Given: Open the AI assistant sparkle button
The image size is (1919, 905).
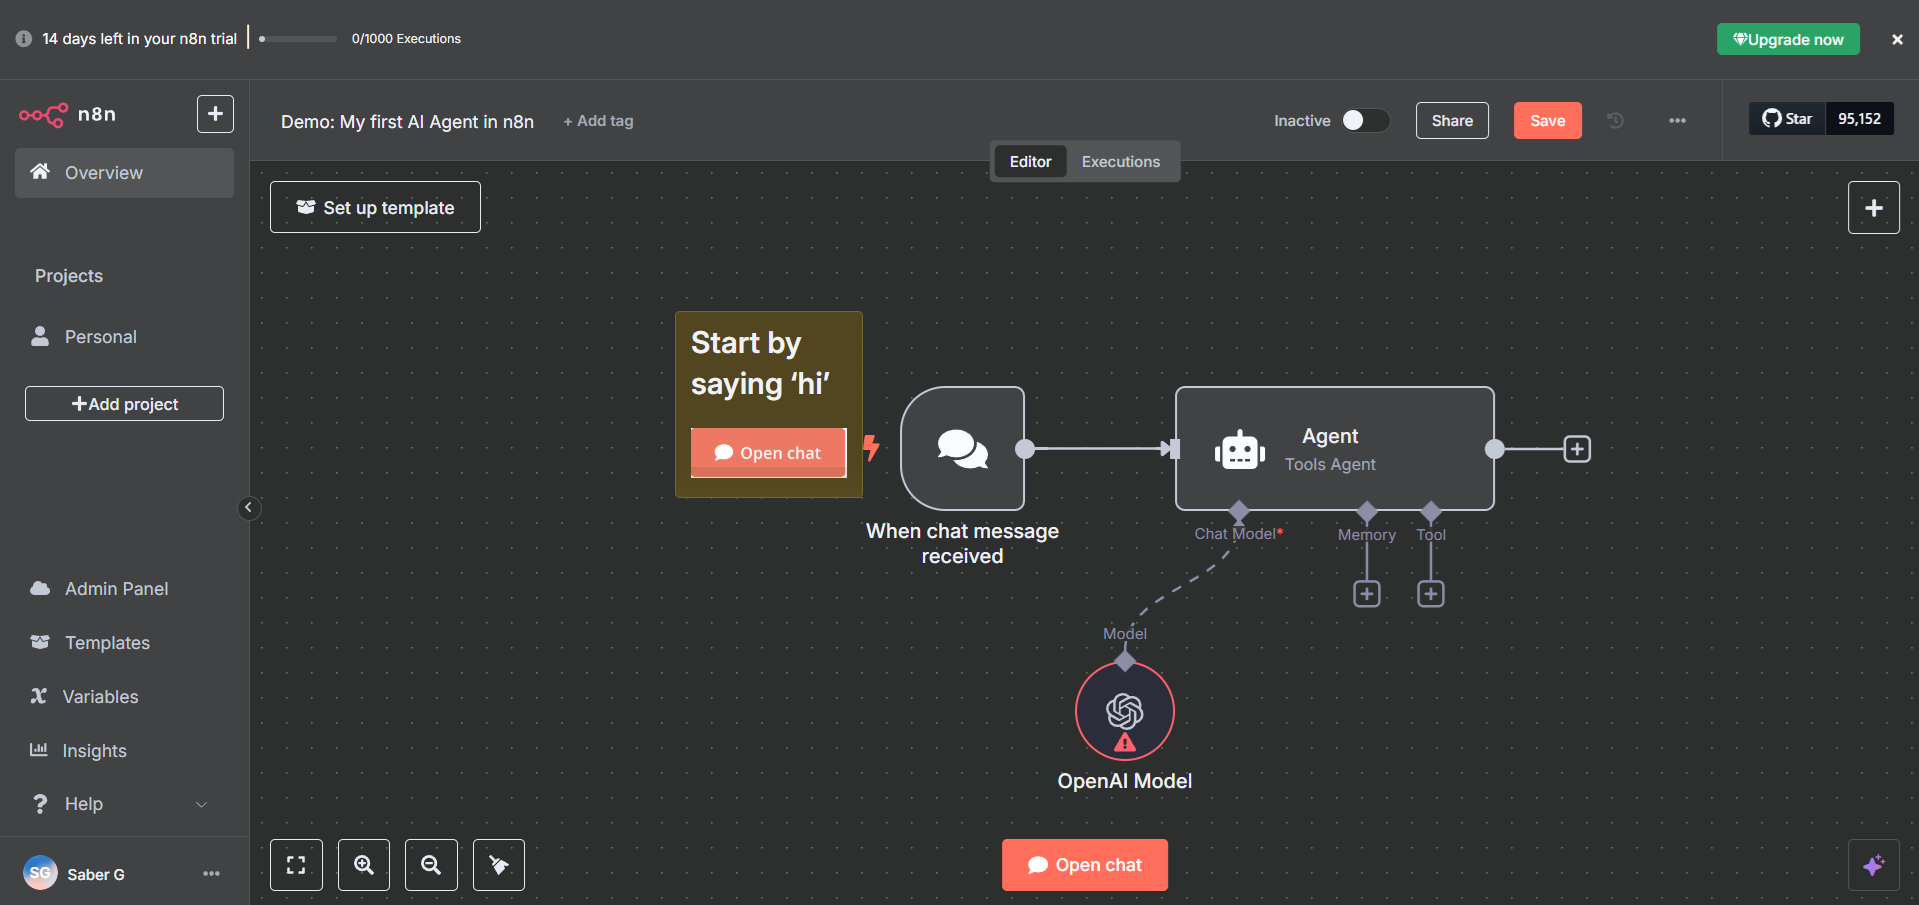Looking at the screenshot, I should tap(1874, 865).
